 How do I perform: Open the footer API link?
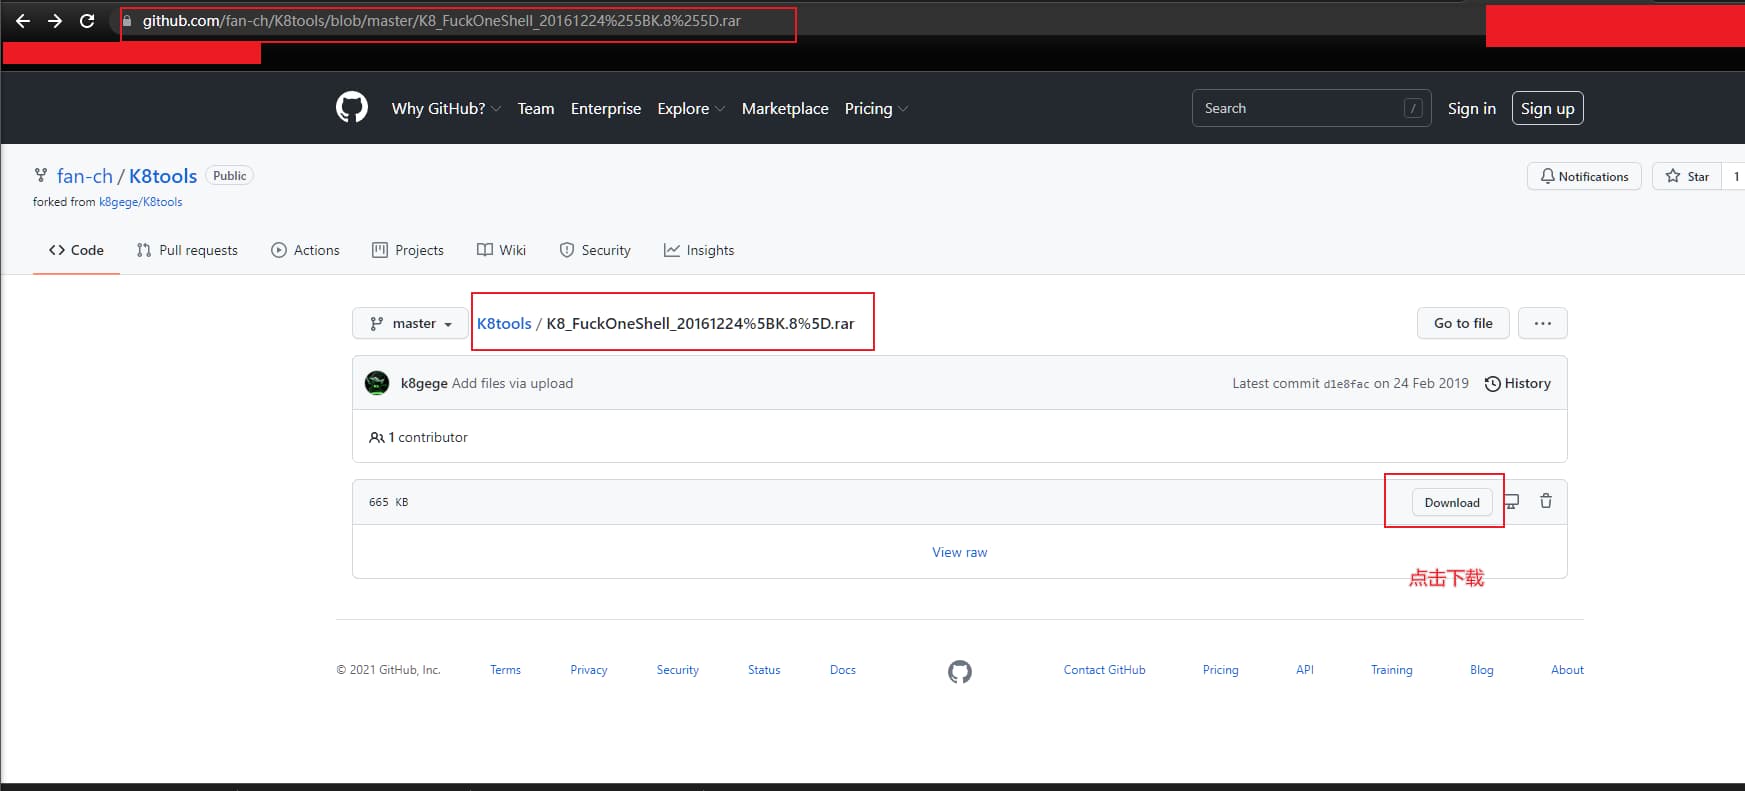pos(1305,670)
